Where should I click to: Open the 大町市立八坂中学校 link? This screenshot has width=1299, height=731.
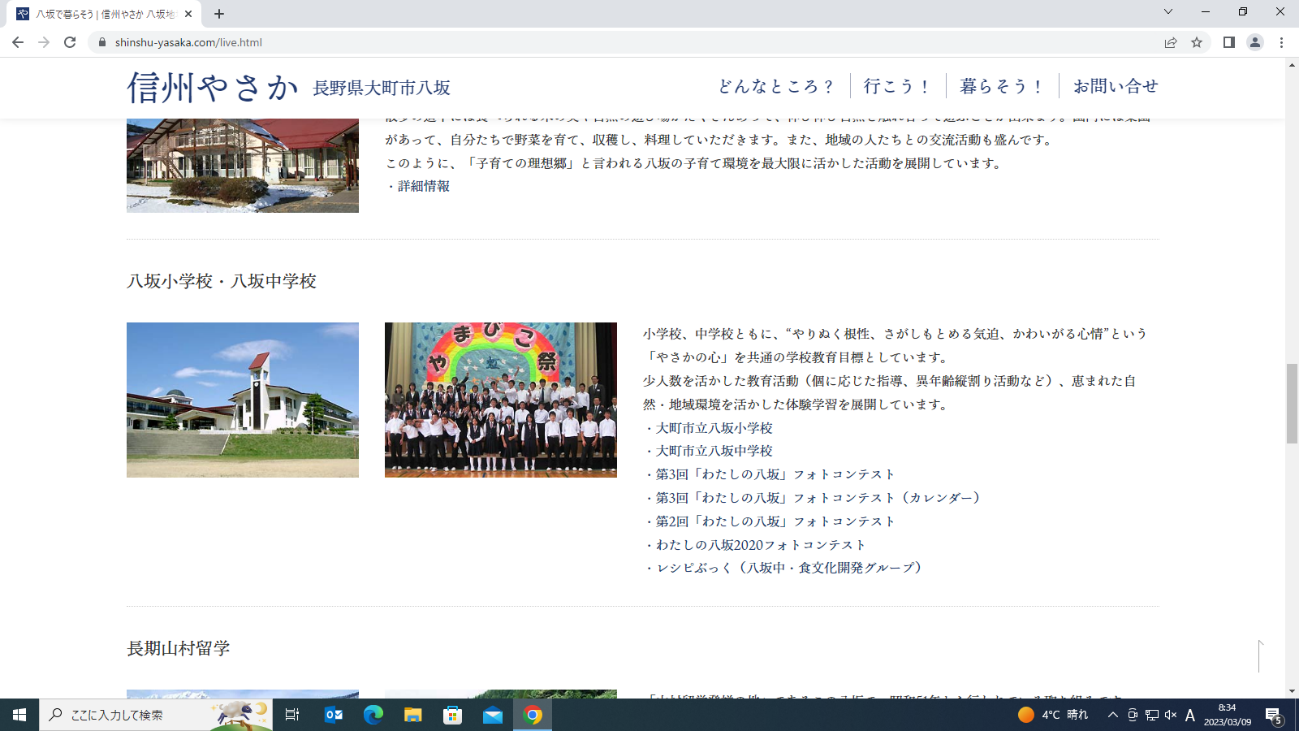tap(714, 451)
